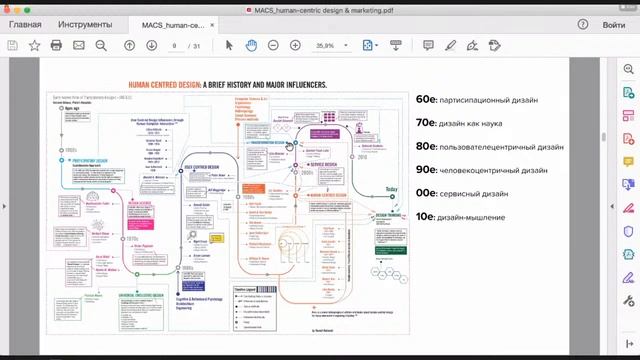Zoom in with the plus icon

(295, 45)
